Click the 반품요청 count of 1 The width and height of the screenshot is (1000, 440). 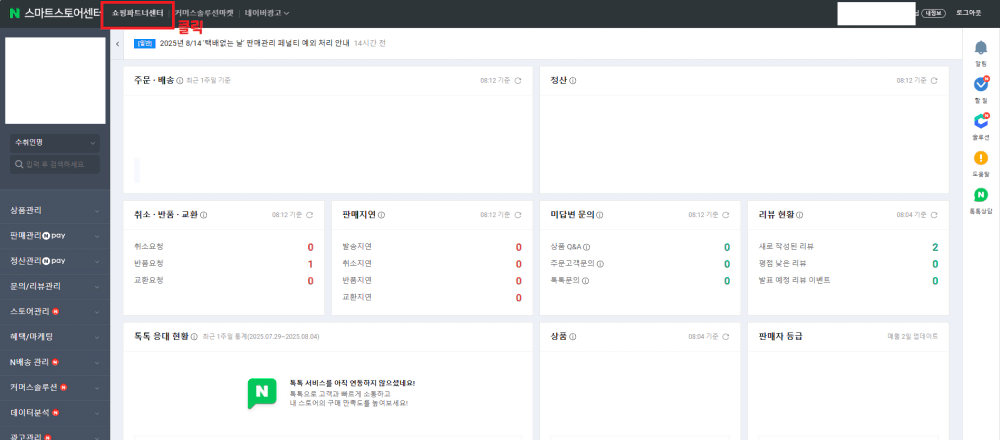311,264
